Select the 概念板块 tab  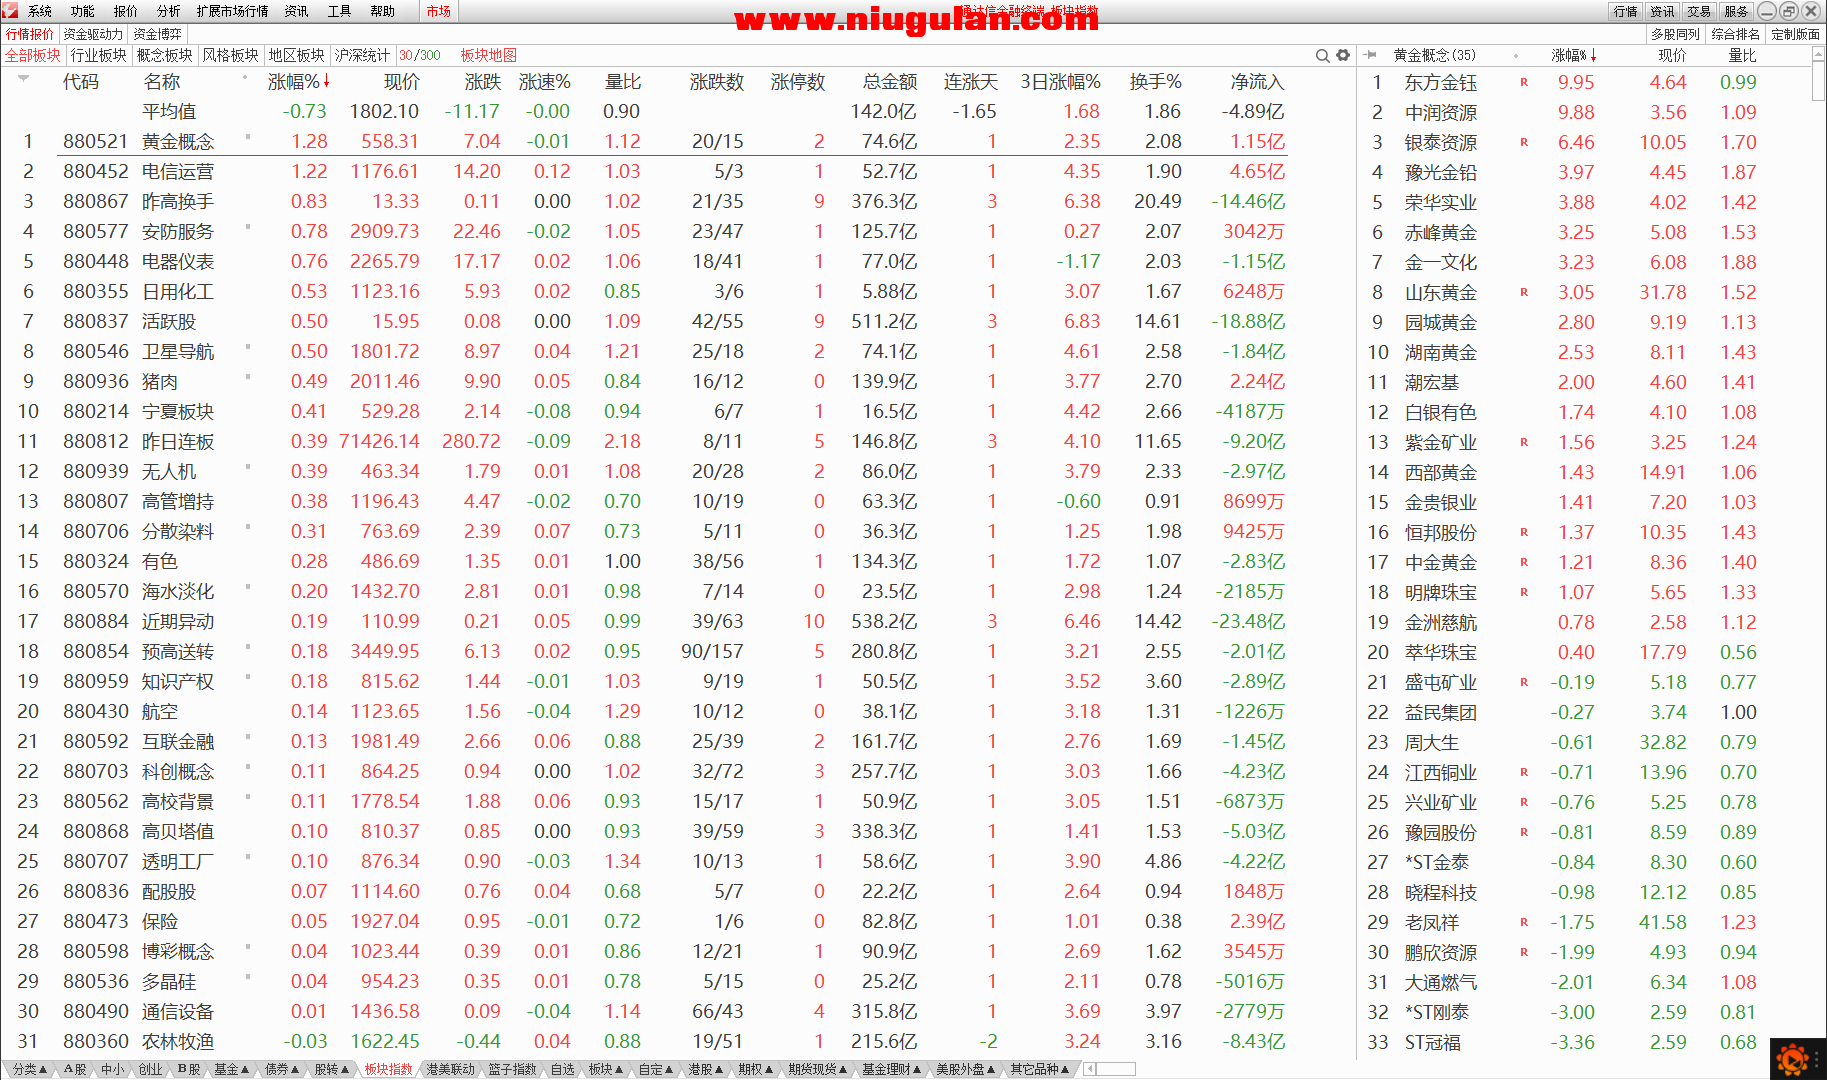click(x=164, y=55)
